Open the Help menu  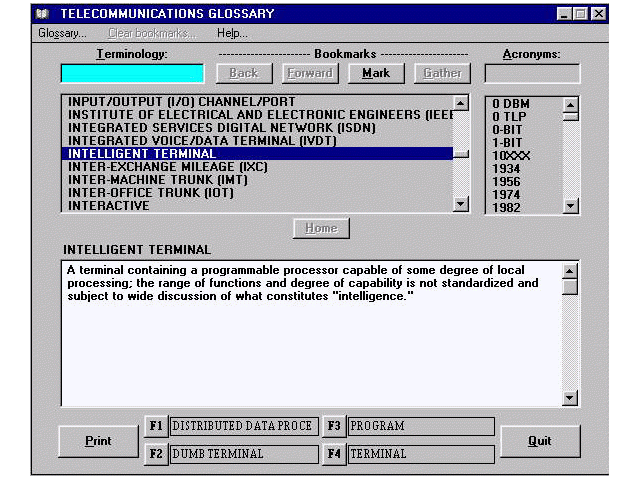pyautogui.click(x=232, y=33)
